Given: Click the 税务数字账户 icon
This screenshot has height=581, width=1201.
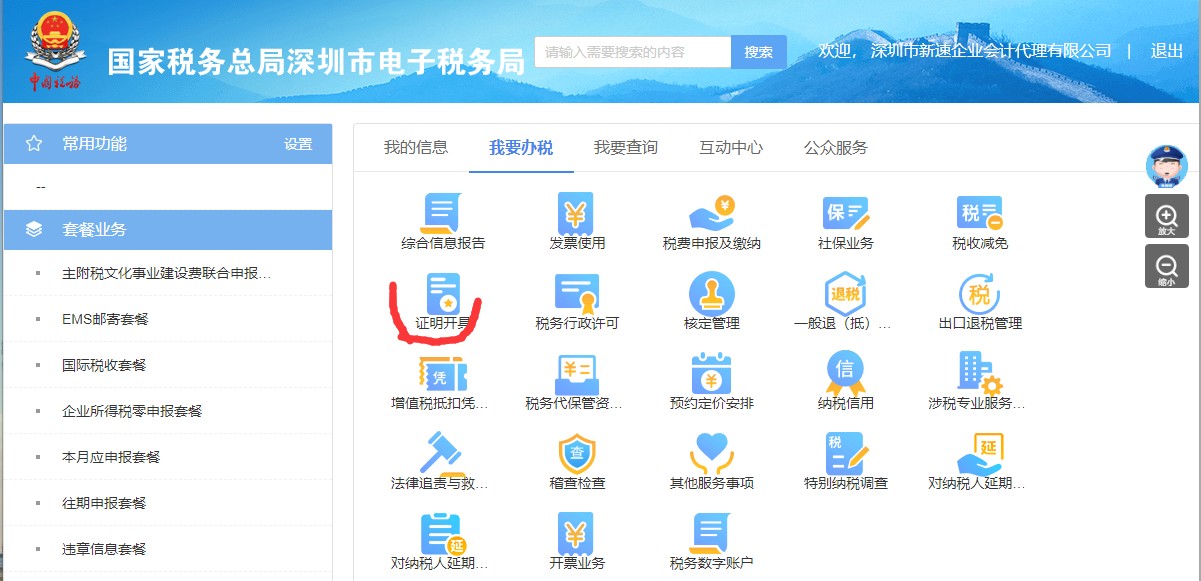Looking at the screenshot, I should (x=711, y=534).
